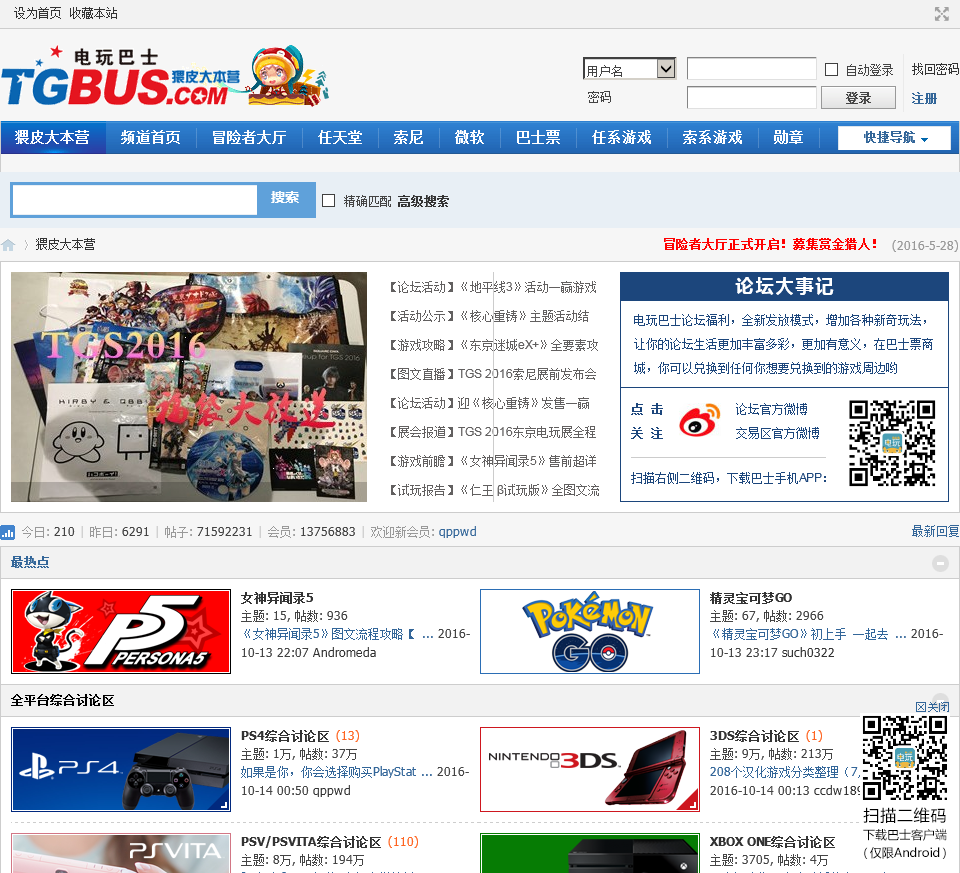
Task: Open the home icon in the breadcrumb
Action: click(8, 245)
